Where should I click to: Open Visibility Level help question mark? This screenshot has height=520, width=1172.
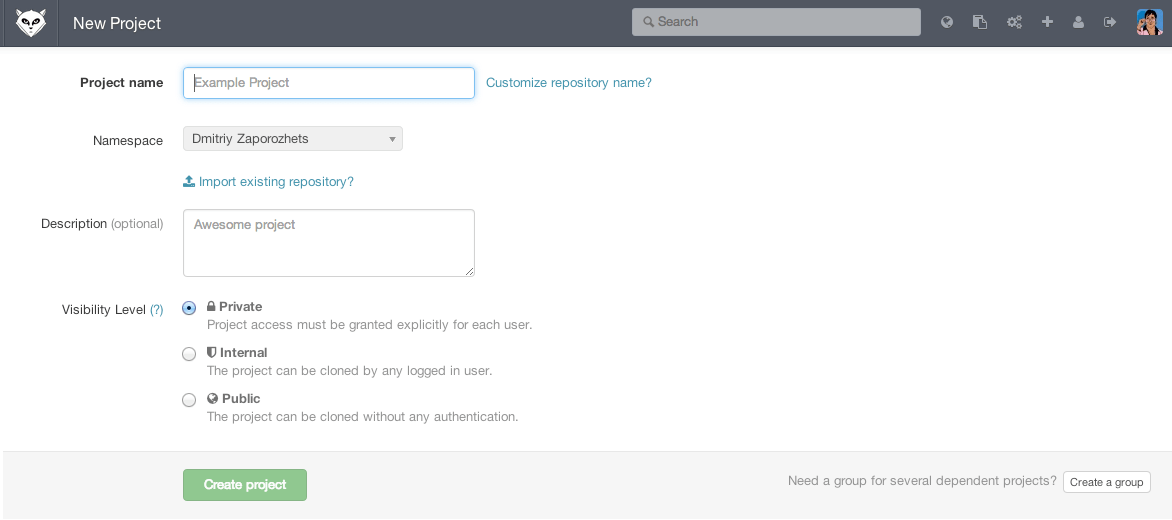pyautogui.click(x=157, y=310)
